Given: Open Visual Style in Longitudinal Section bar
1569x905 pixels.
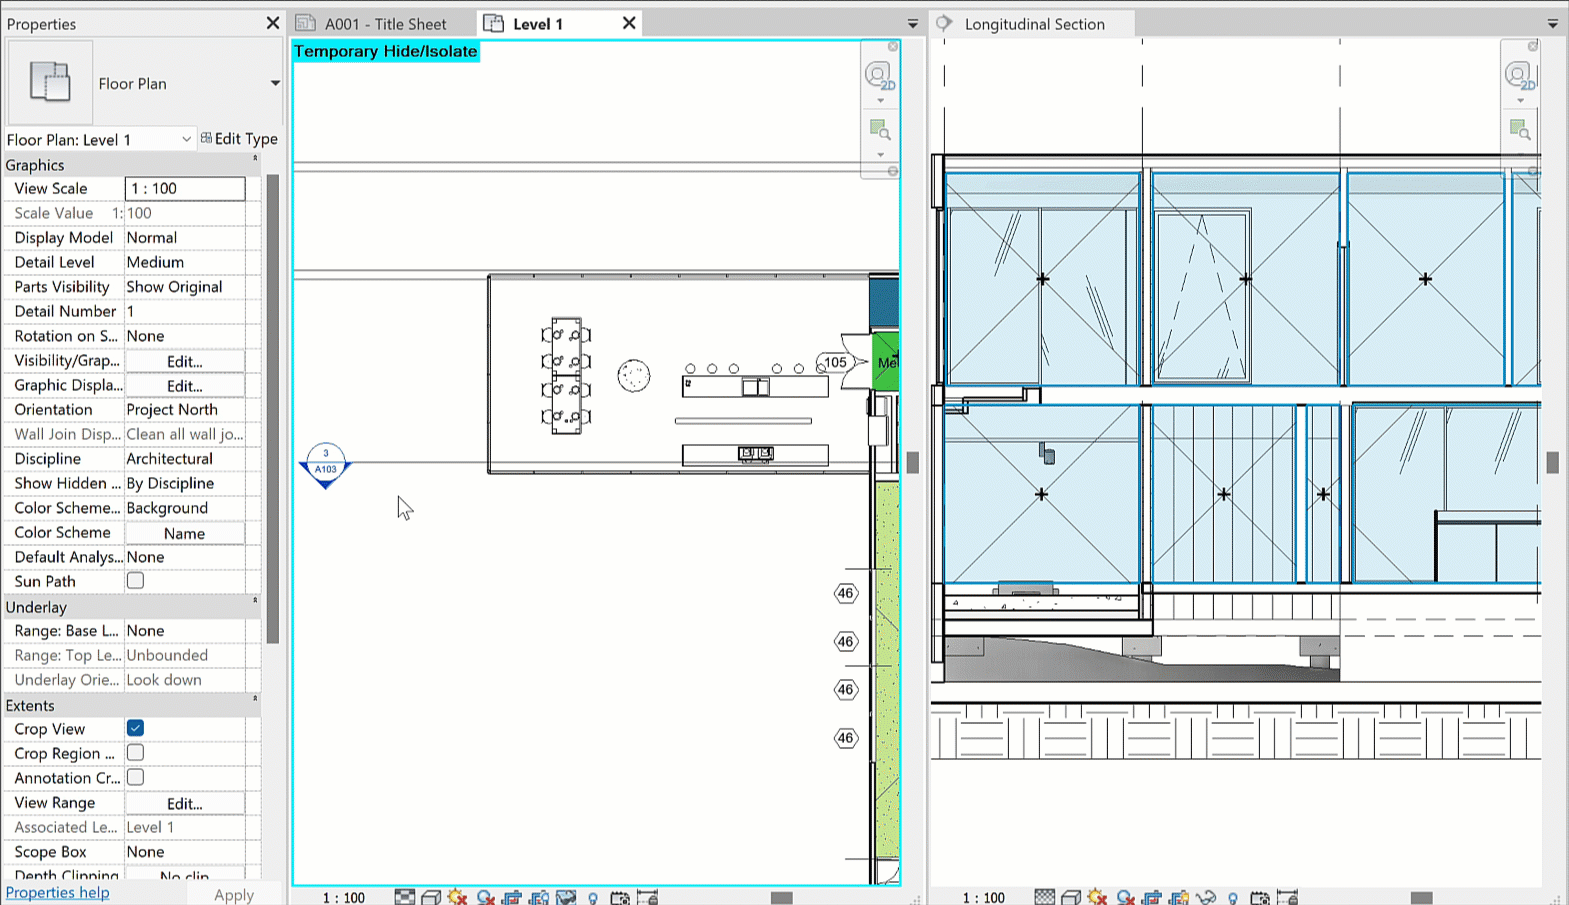Looking at the screenshot, I should tap(1071, 897).
